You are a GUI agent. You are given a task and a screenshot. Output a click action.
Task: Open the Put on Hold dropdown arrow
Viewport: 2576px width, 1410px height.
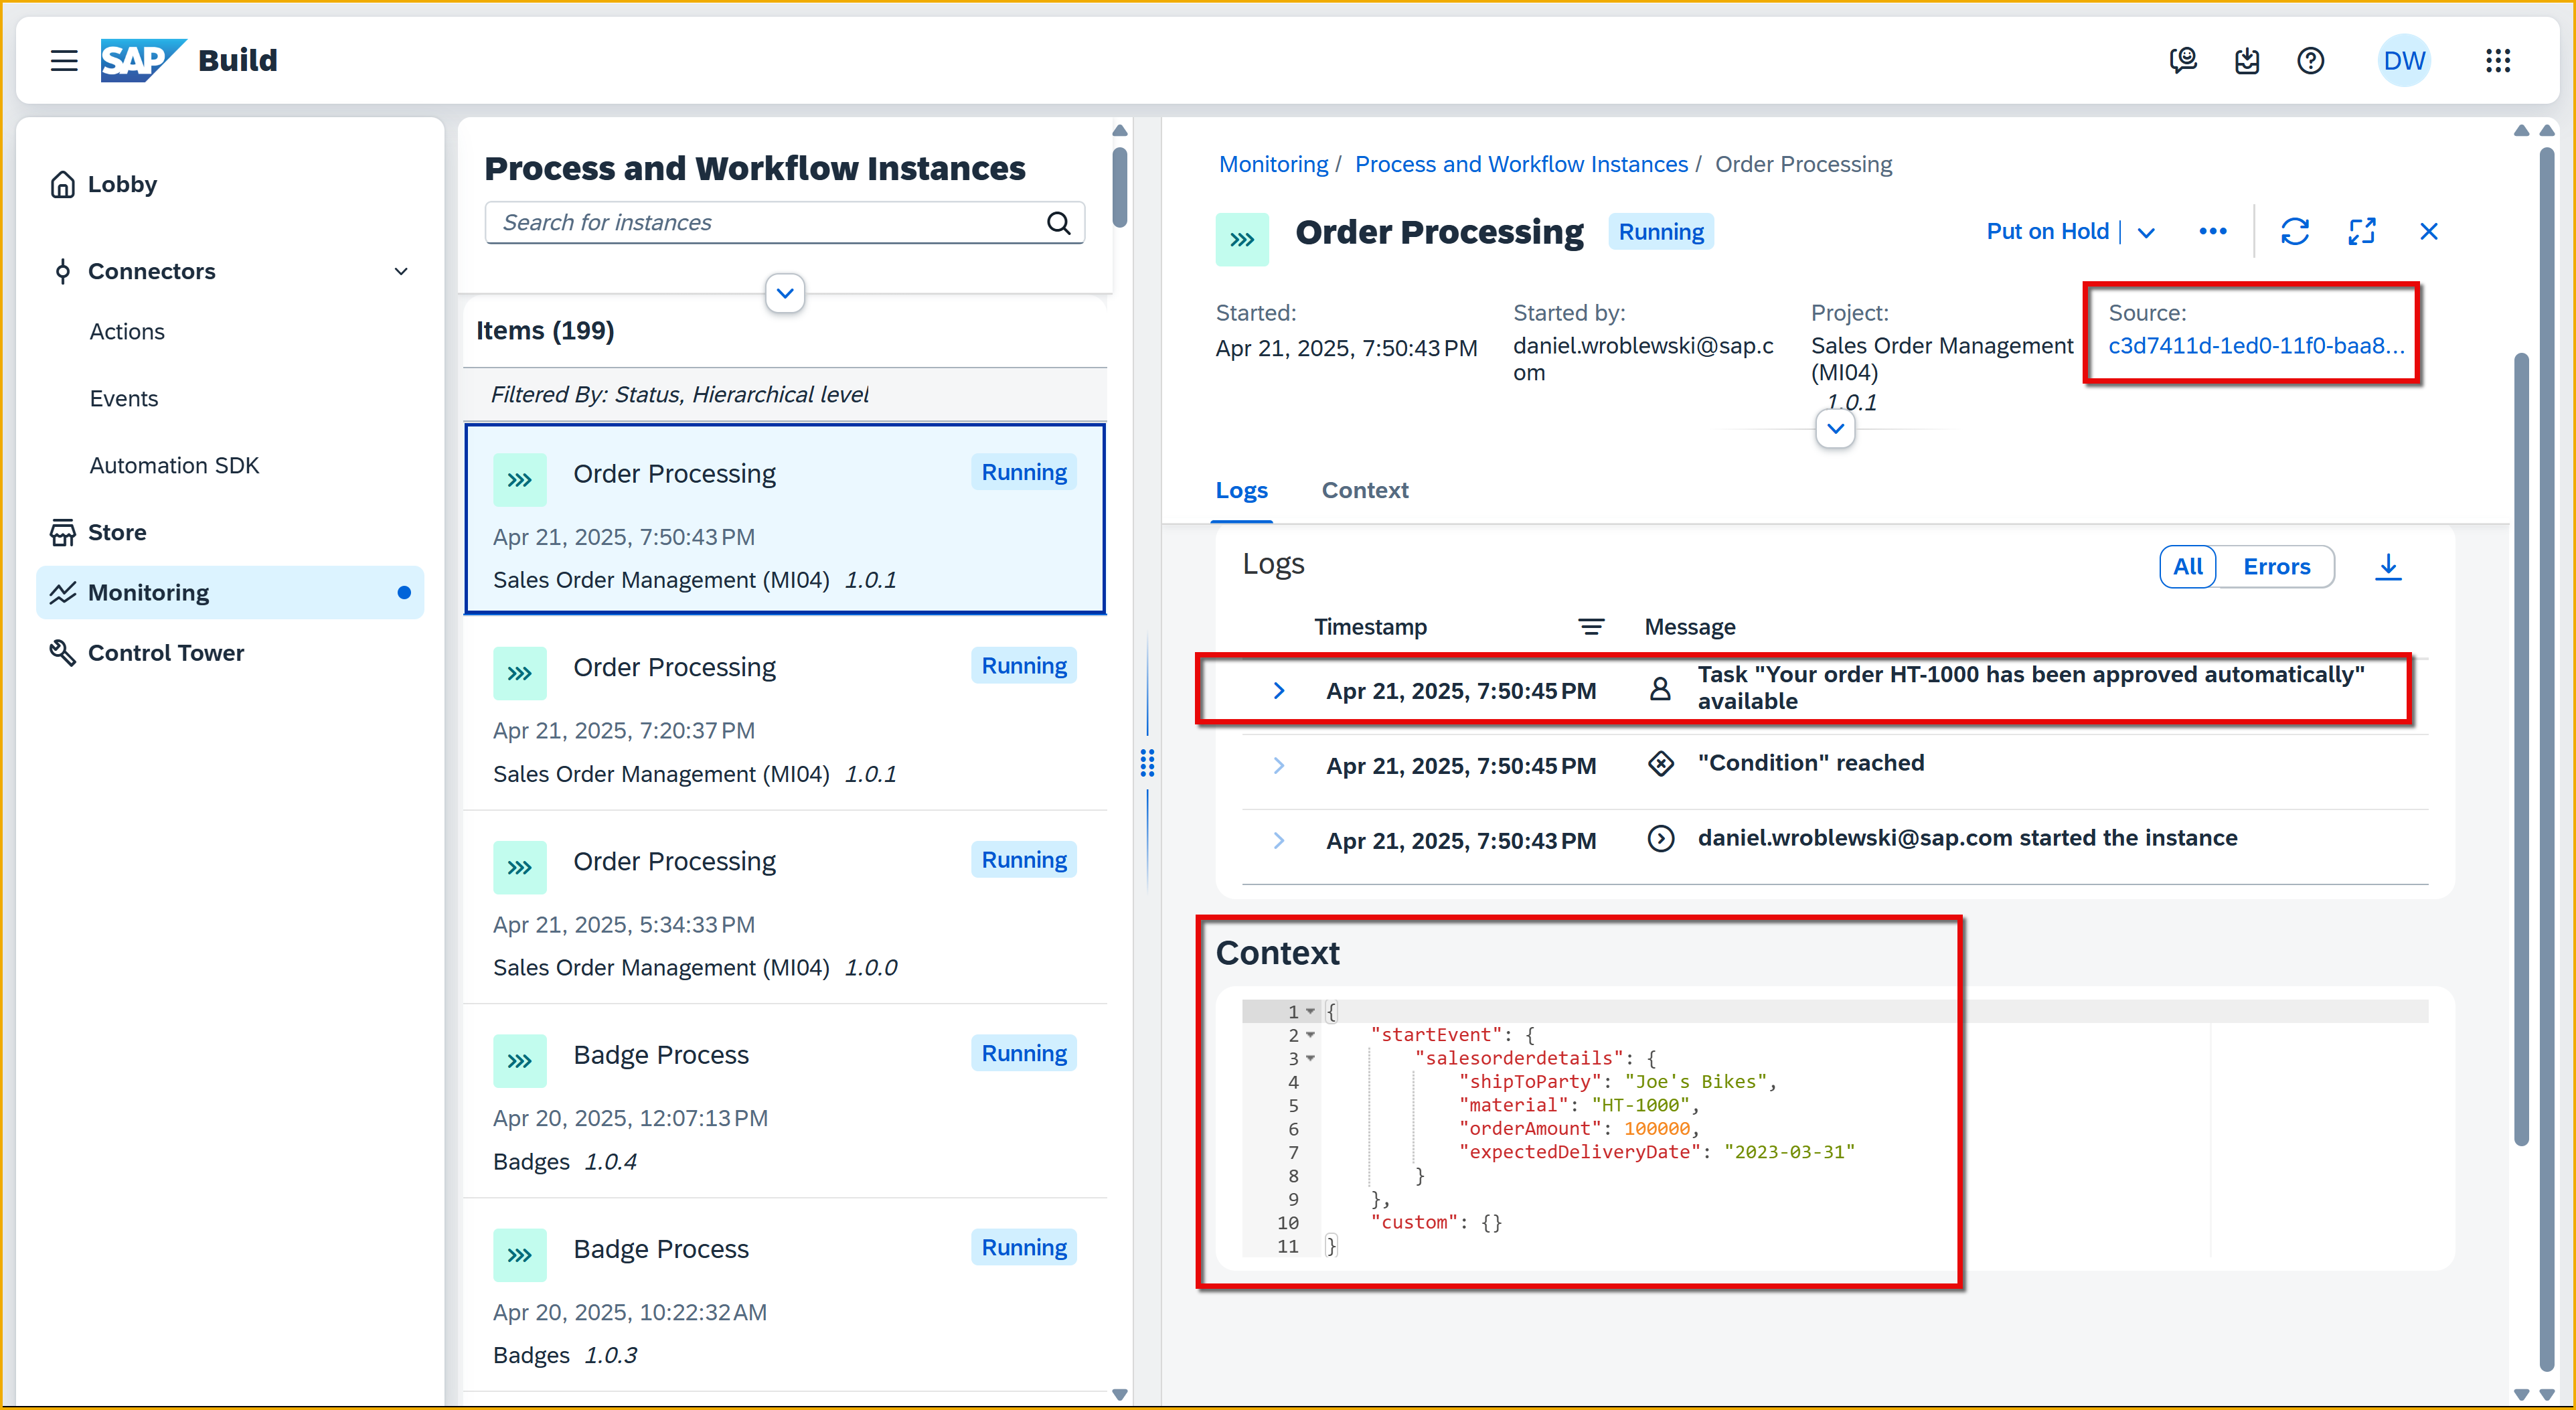tap(2146, 232)
